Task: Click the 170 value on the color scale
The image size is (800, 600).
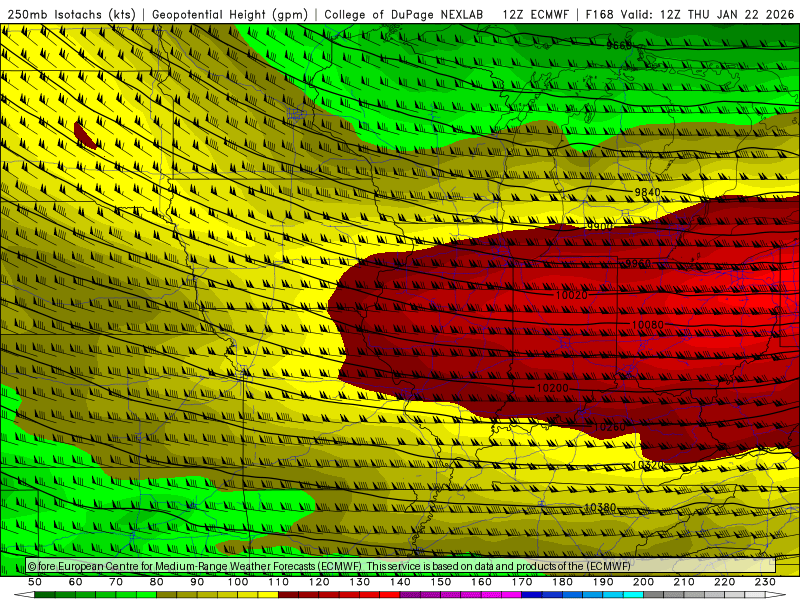Action: point(522,582)
